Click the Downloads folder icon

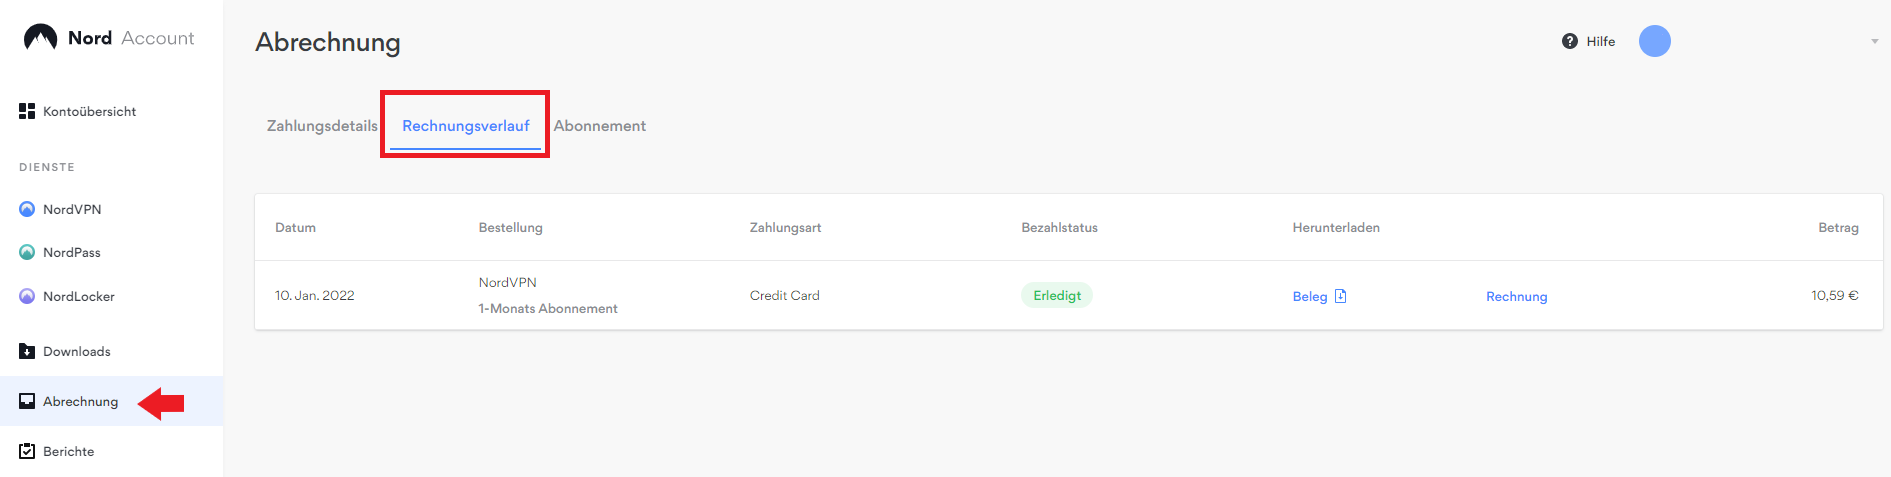tap(27, 351)
